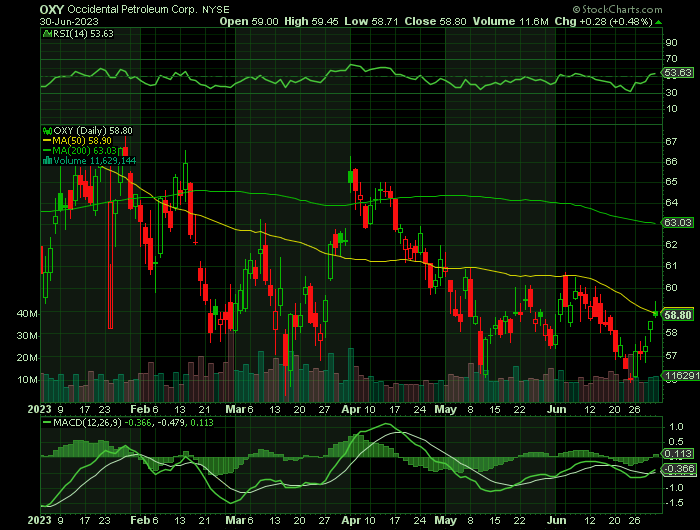Click the 63.03 MA(200) tag on the price axis
Viewport: 700px width, 530px height.
click(678, 222)
